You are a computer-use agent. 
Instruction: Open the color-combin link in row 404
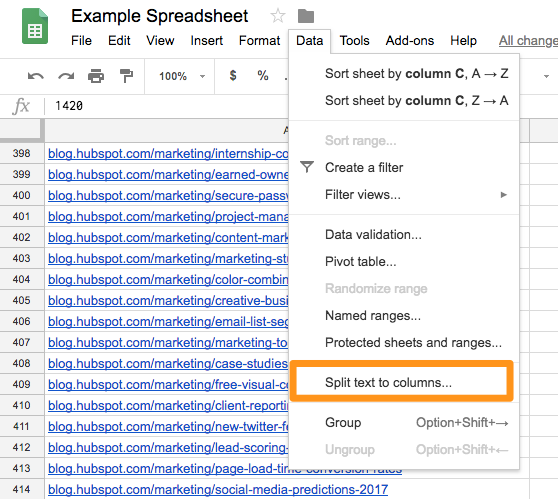coord(168,279)
